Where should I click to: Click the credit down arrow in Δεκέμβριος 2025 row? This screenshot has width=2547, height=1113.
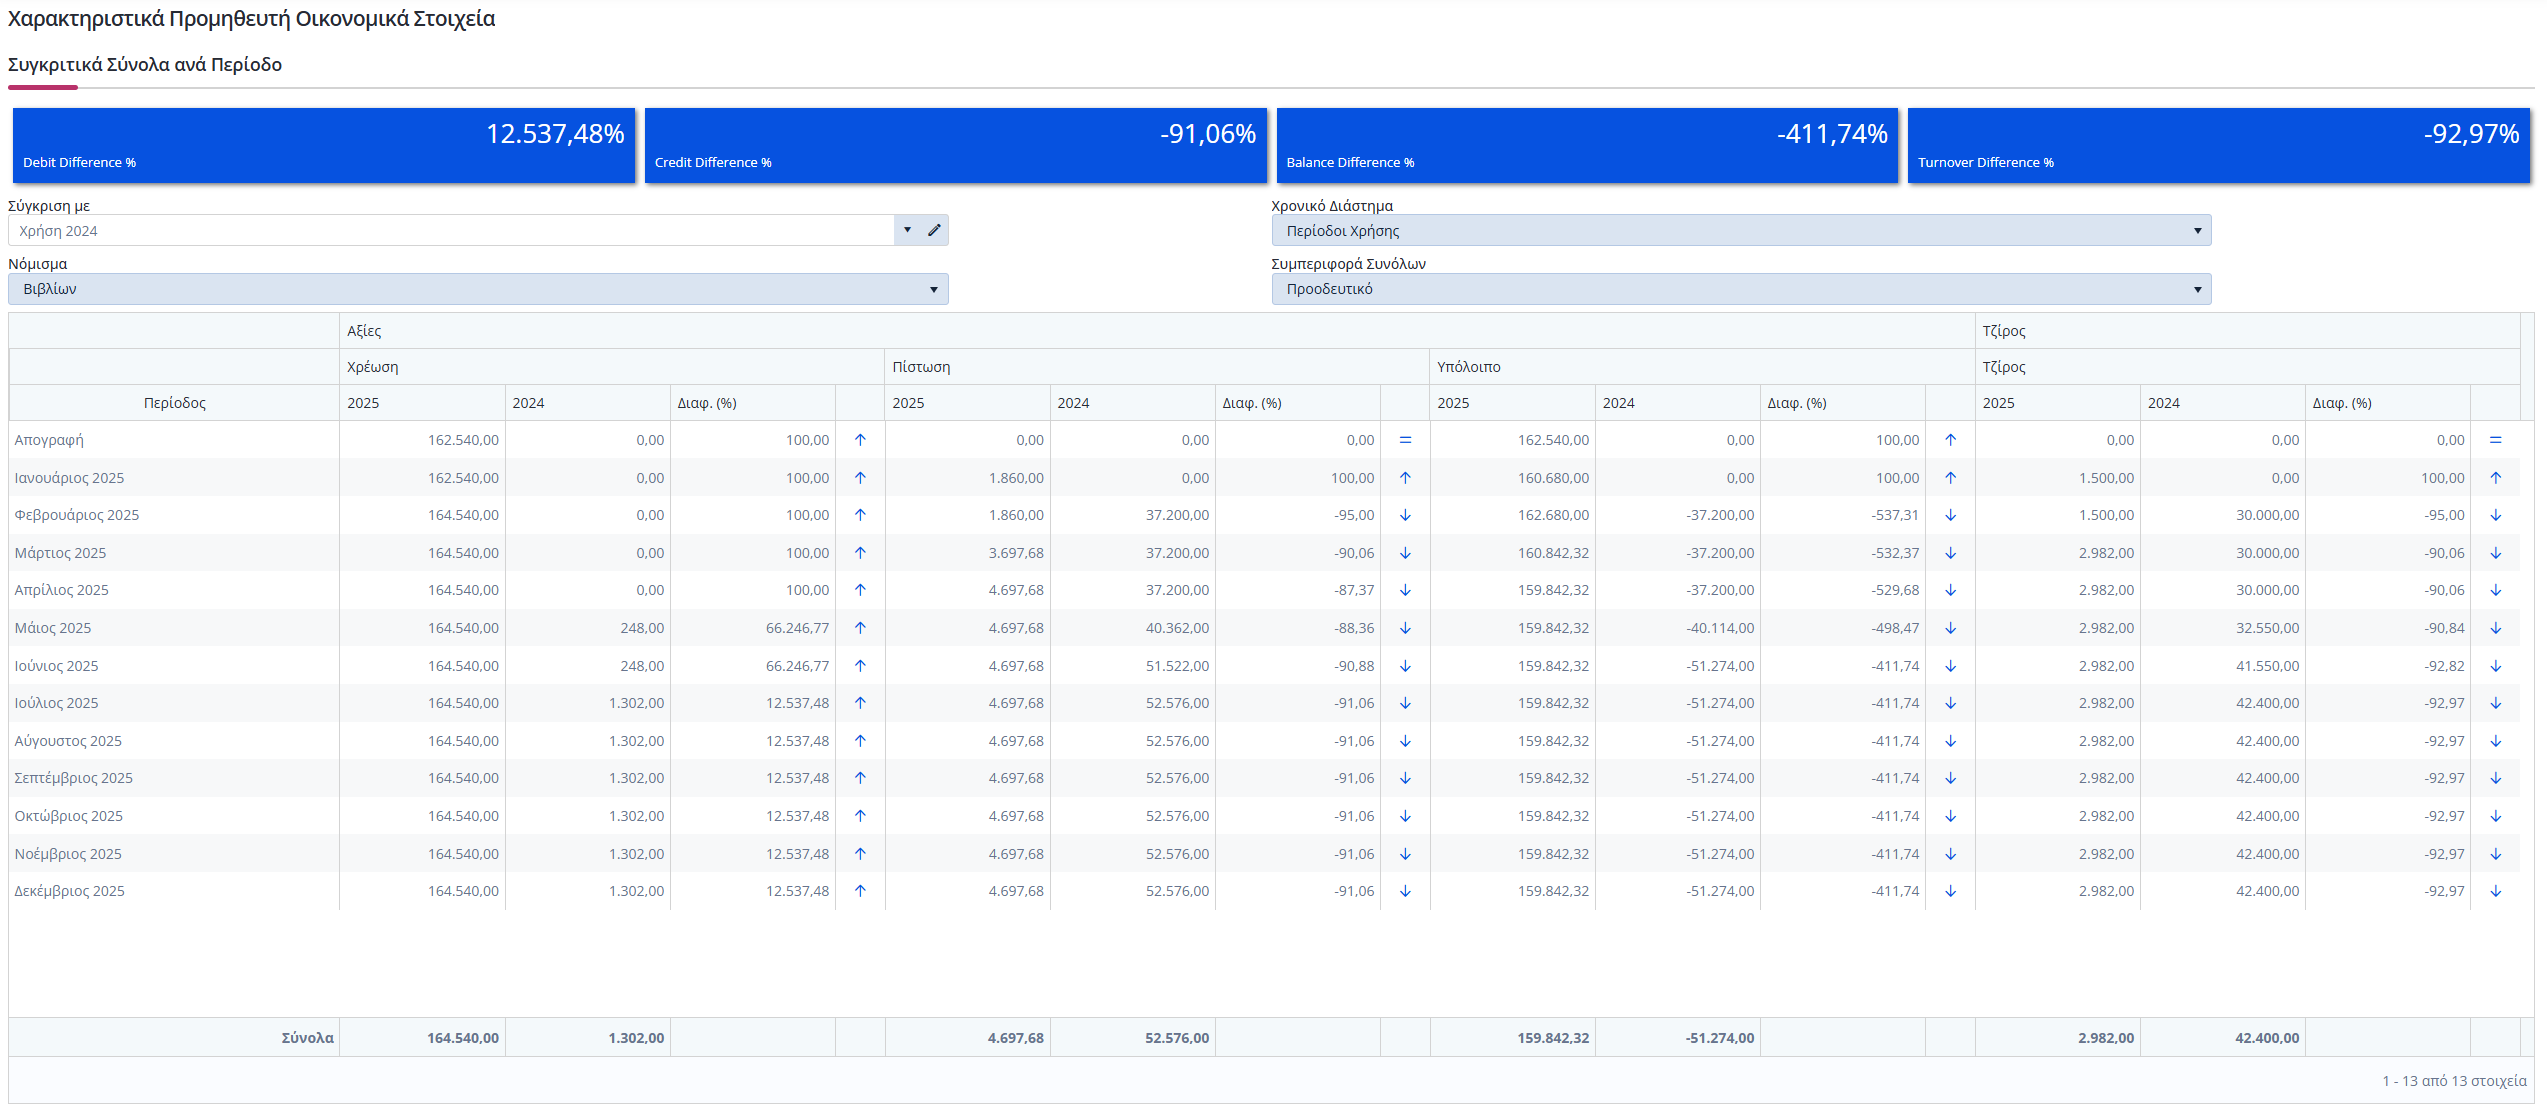[1405, 891]
